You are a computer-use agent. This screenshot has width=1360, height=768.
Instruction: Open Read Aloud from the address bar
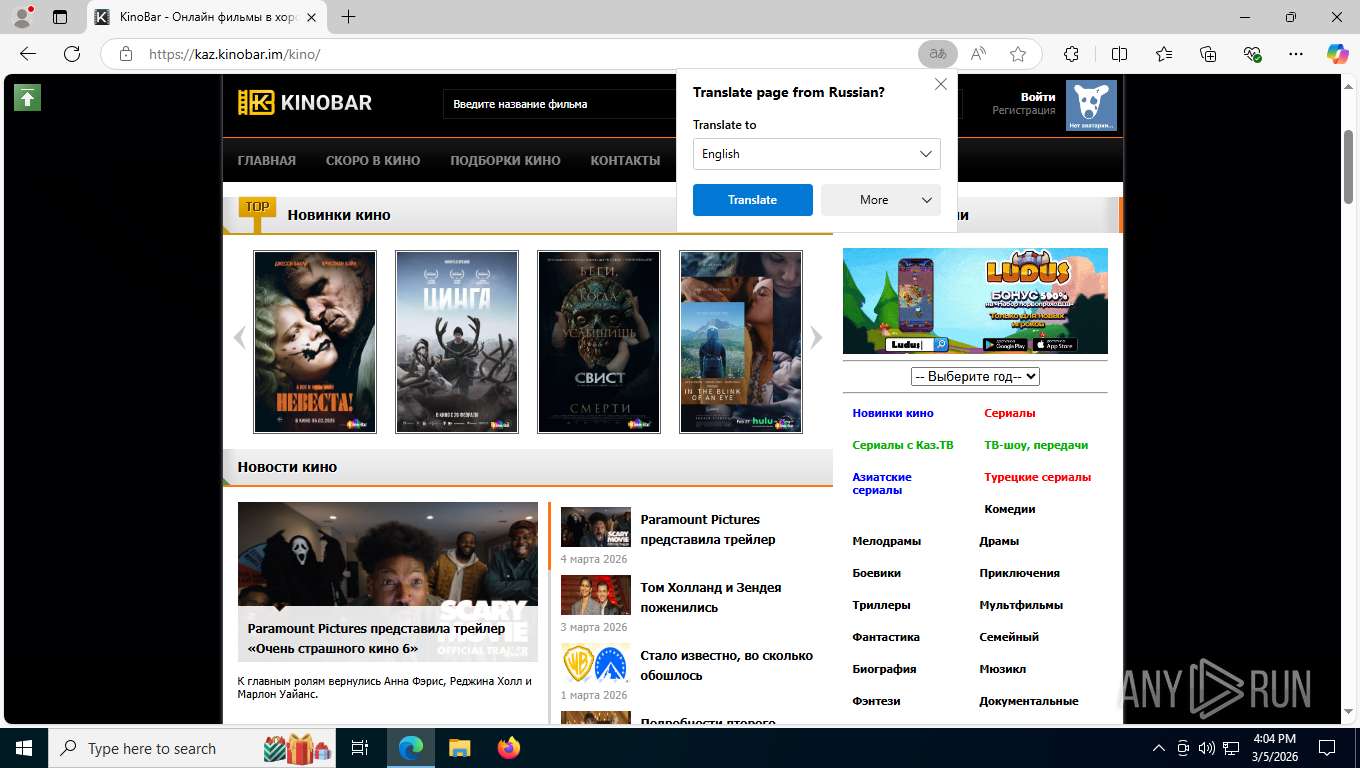tap(978, 54)
